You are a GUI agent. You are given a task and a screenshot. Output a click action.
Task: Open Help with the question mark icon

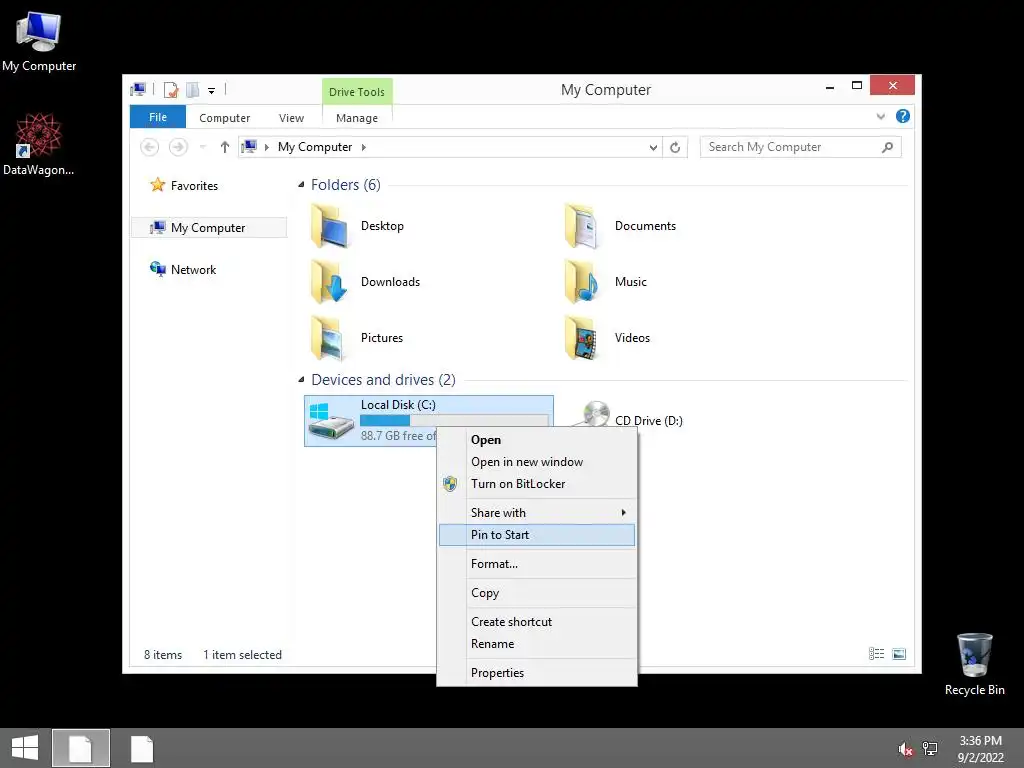(903, 116)
